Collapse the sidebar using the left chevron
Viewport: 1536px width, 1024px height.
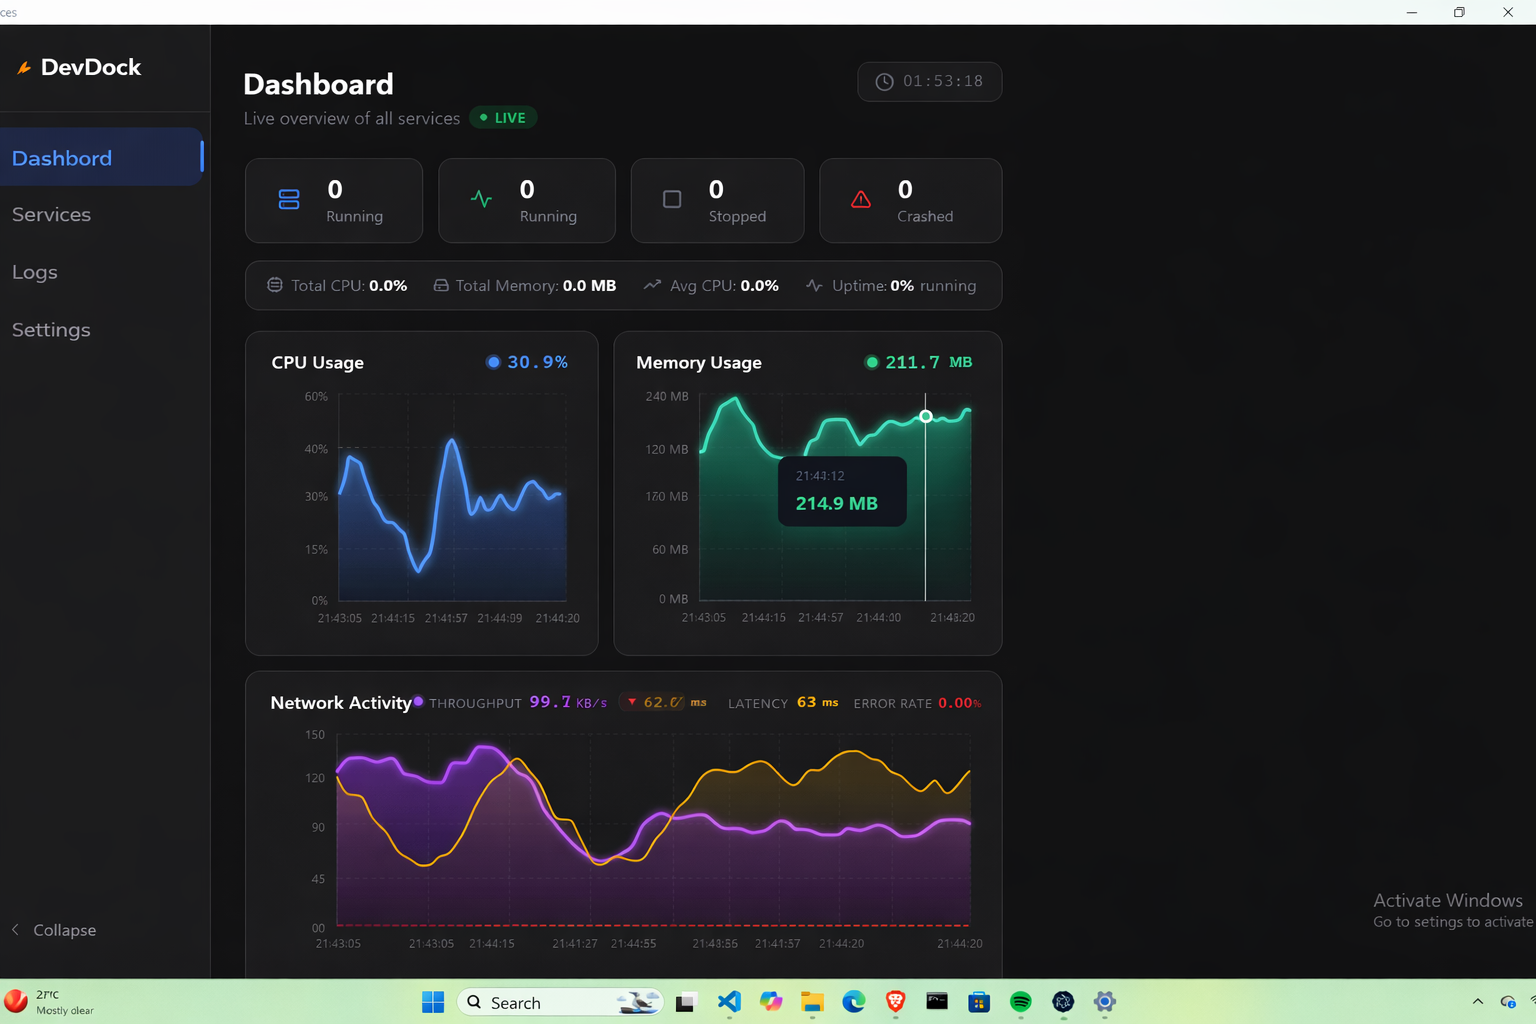pyautogui.click(x=15, y=929)
